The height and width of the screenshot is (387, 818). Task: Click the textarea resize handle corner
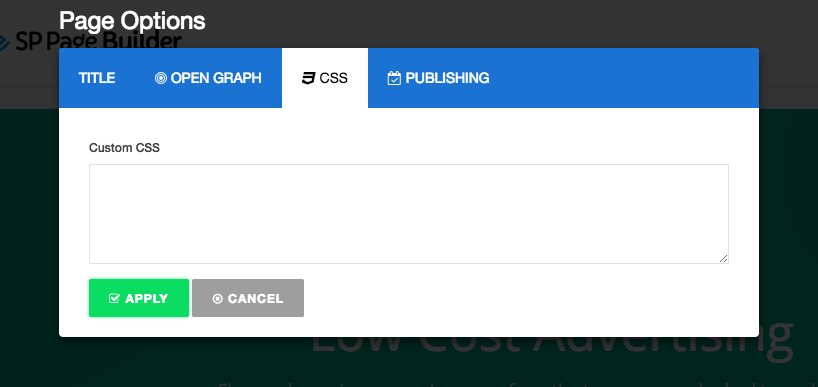pos(724,259)
